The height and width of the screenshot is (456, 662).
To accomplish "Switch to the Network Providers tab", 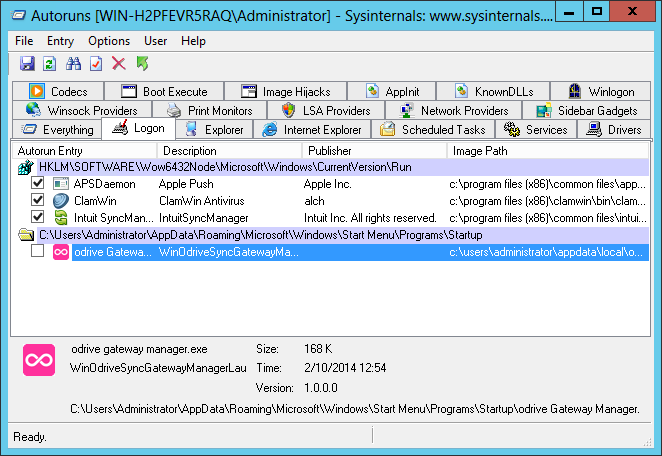I will point(454,110).
